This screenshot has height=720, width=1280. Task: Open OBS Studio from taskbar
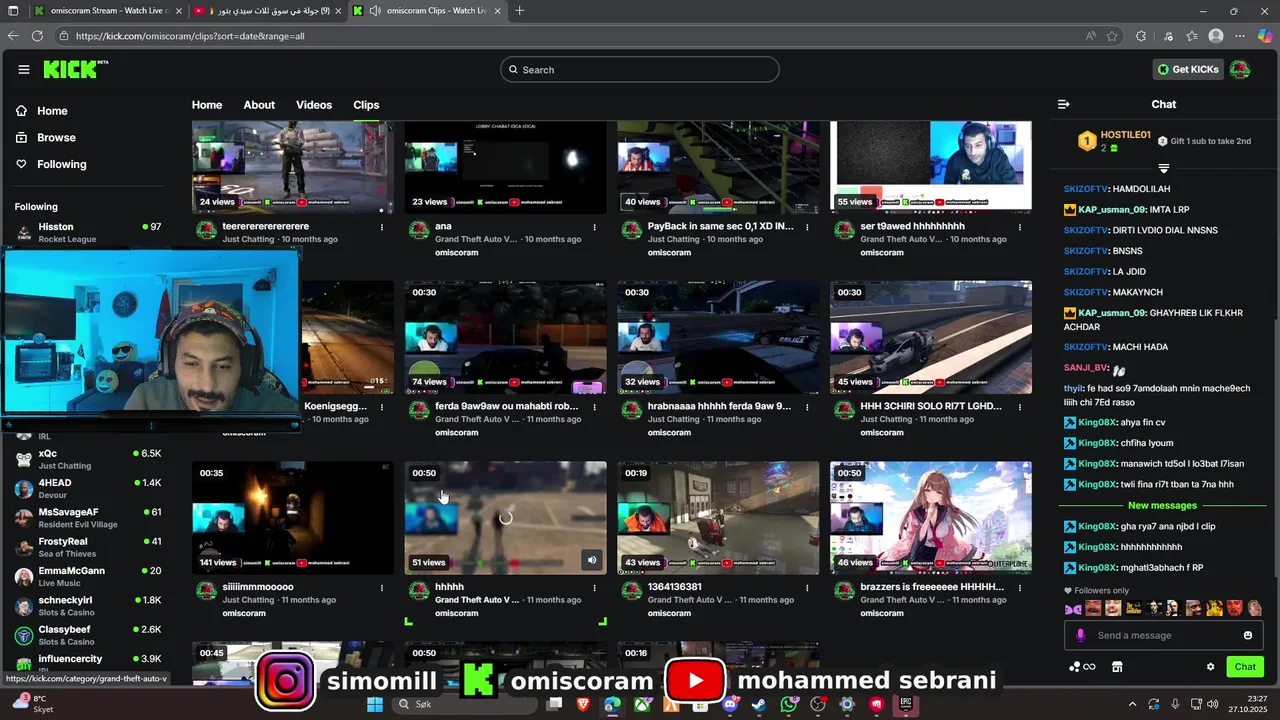pyautogui.click(x=818, y=704)
